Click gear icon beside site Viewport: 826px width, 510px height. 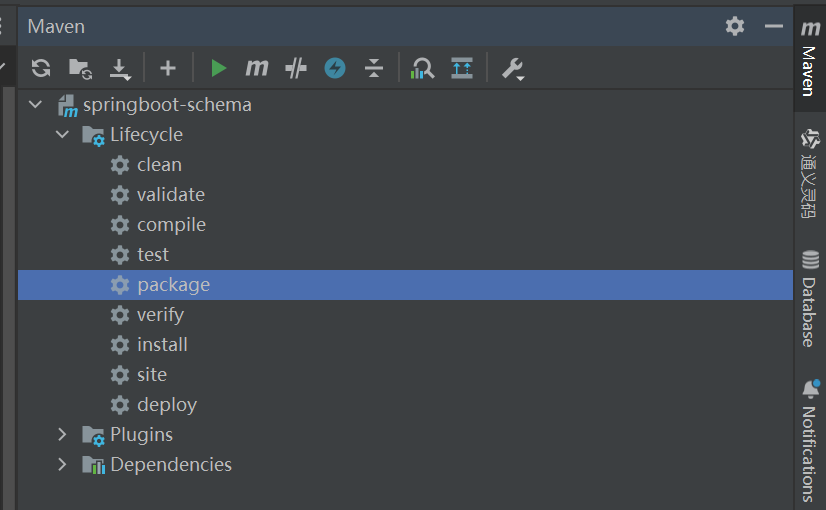(120, 375)
